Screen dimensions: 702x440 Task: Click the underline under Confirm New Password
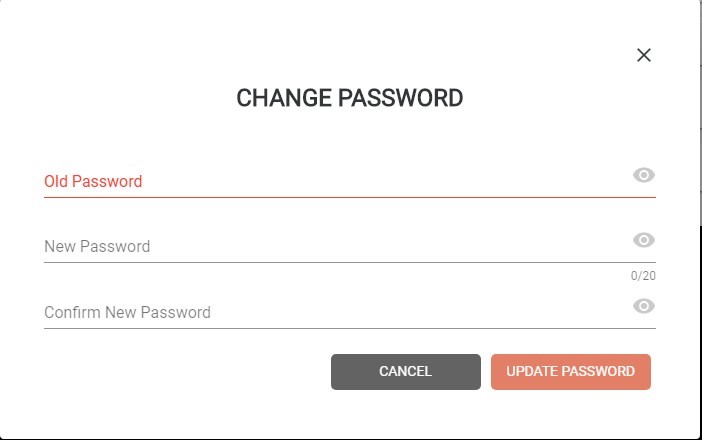pyautogui.click(x=350, y=328)
